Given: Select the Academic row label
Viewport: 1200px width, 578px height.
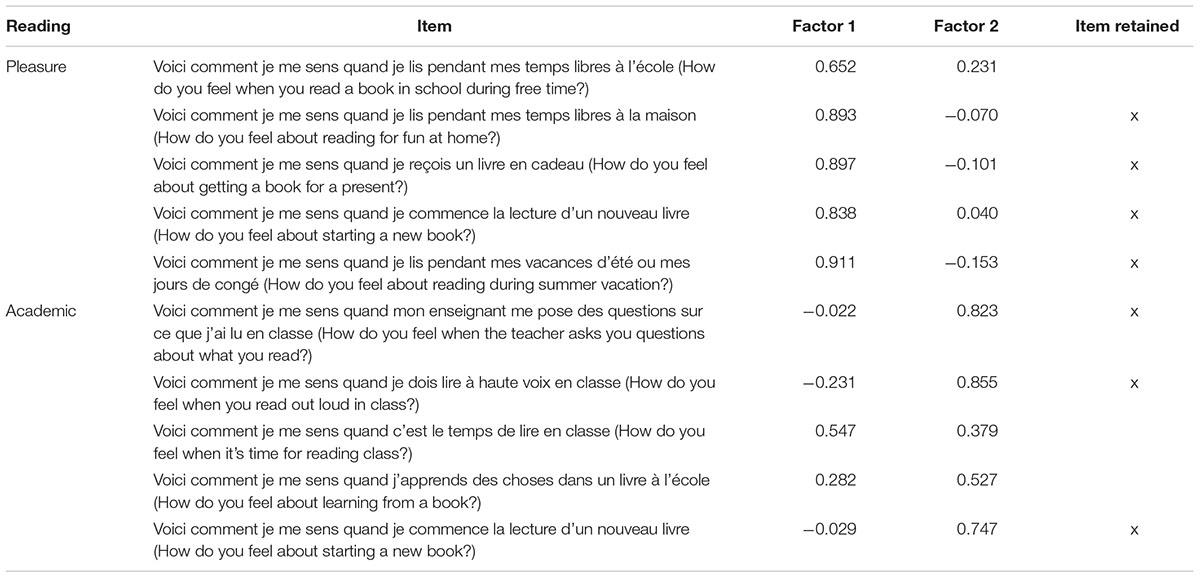Looking at the screenshot, I should (x=41, y=311).
